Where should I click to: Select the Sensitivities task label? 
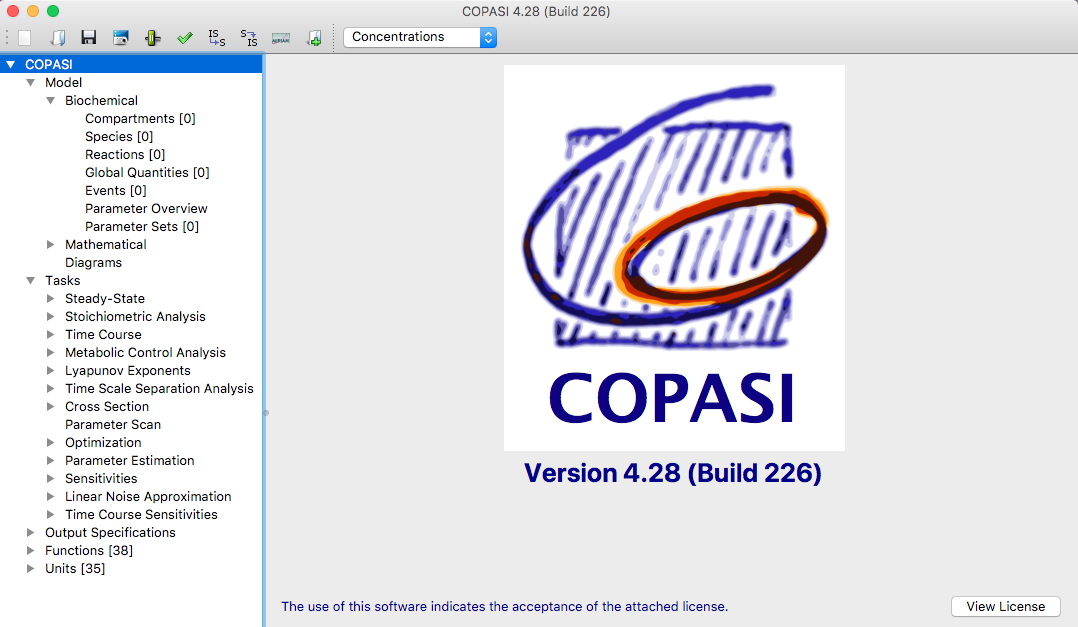(x=101, y=478)
